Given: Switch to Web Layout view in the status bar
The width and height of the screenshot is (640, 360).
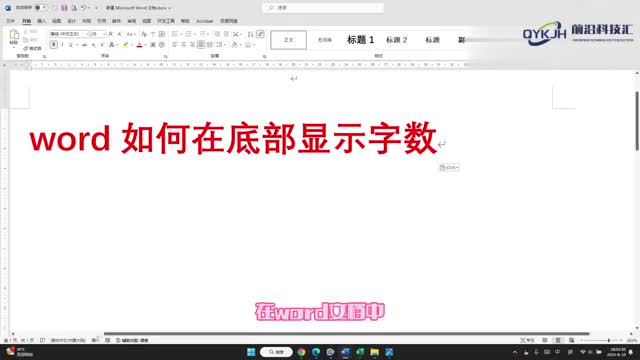Looking at the screenshot, I should pyautogui.click(x=571, y=340).
